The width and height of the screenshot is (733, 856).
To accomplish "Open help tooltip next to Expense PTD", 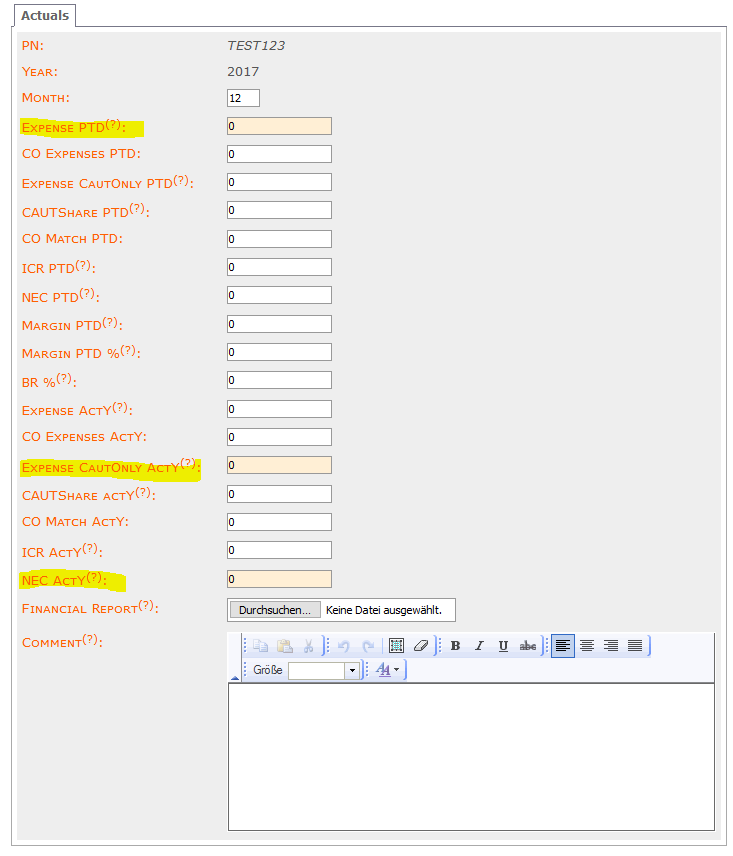I will 113,125.
